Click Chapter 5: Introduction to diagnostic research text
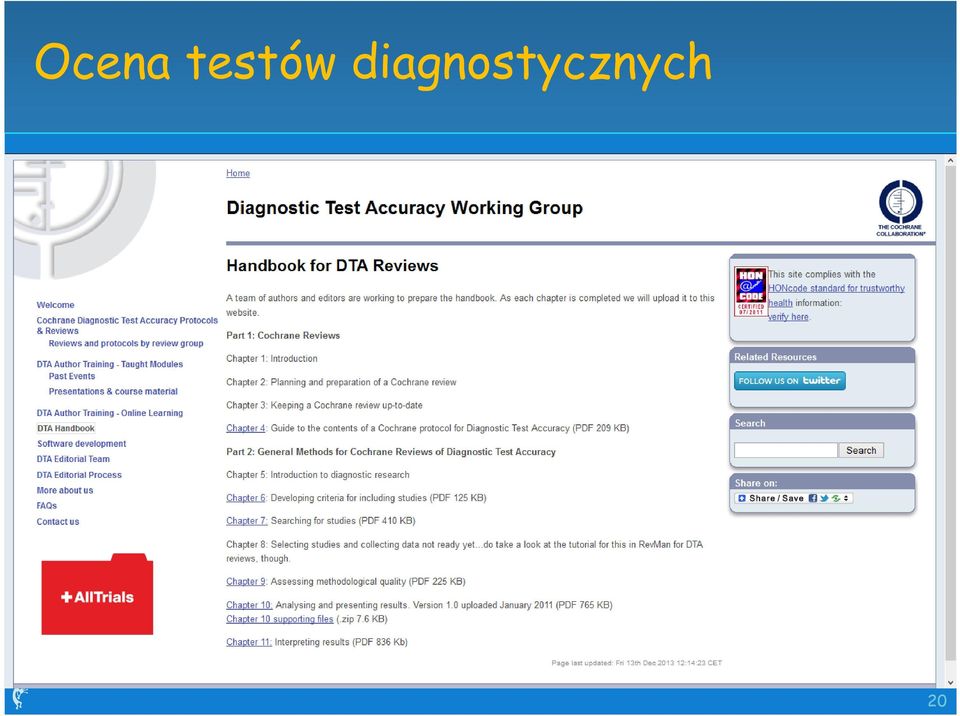This screenshot has height=716, width=960. click(318, 475)
